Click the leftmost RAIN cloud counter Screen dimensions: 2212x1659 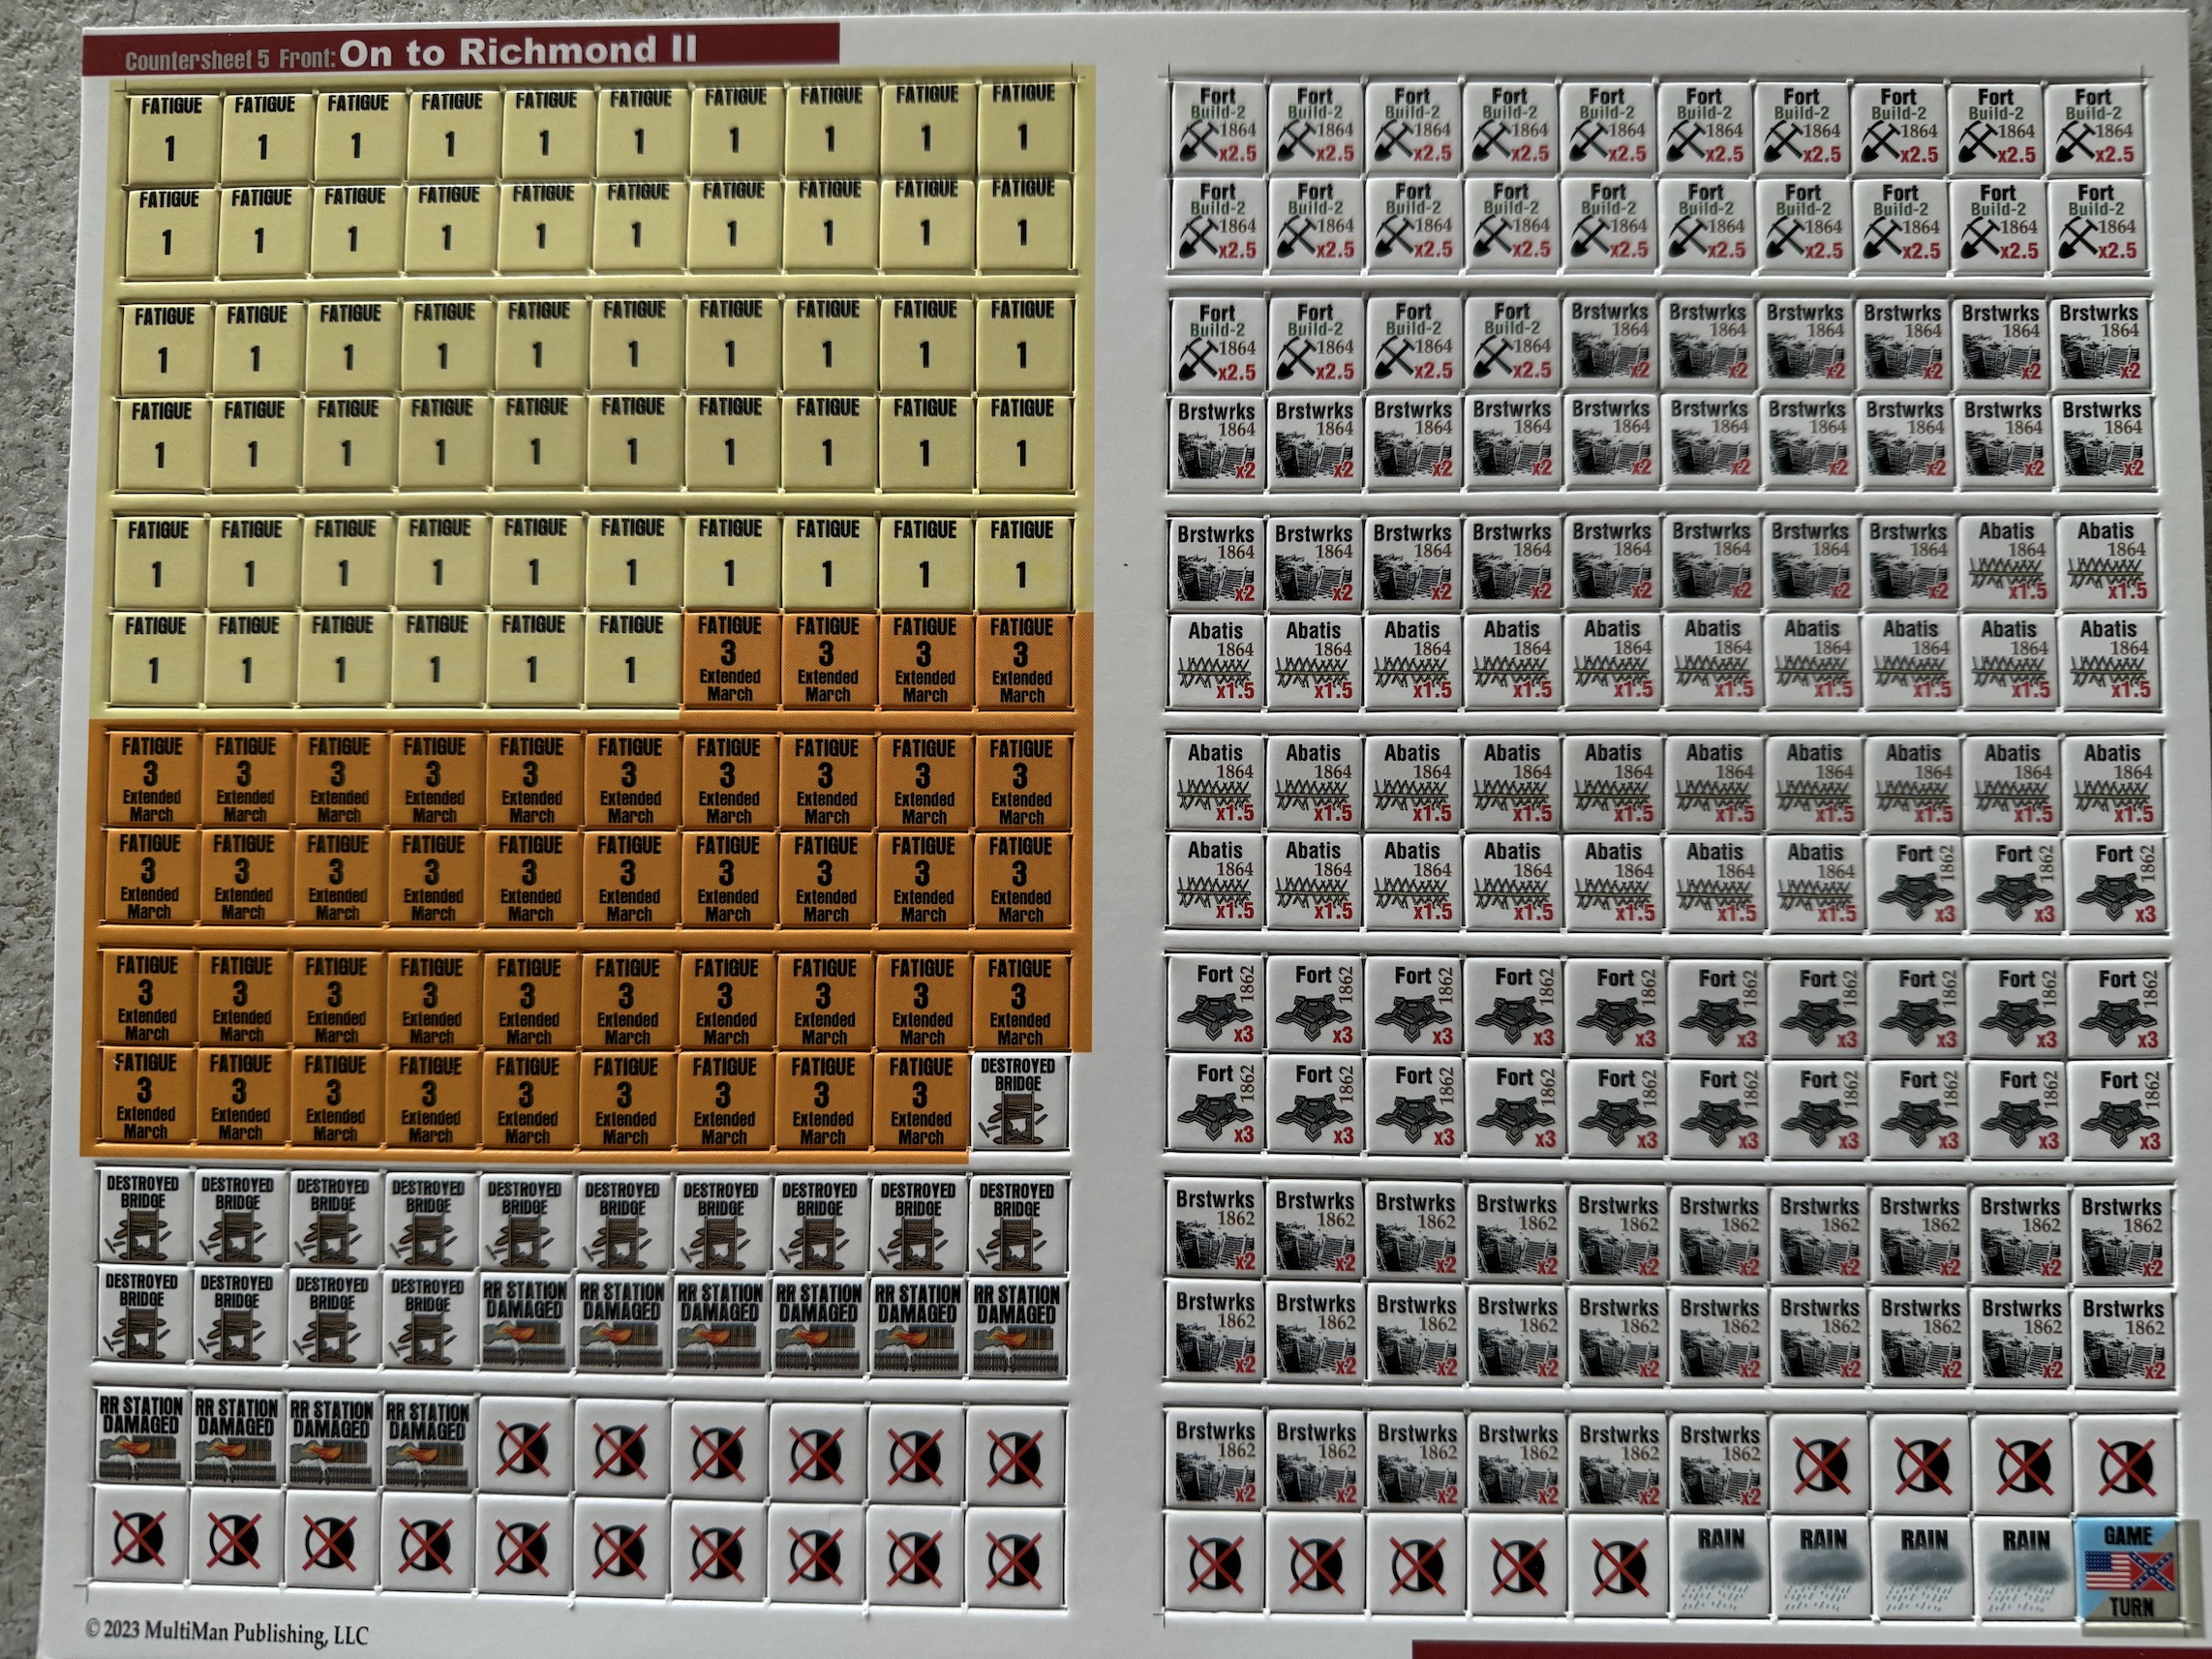click(1720, 1566)
